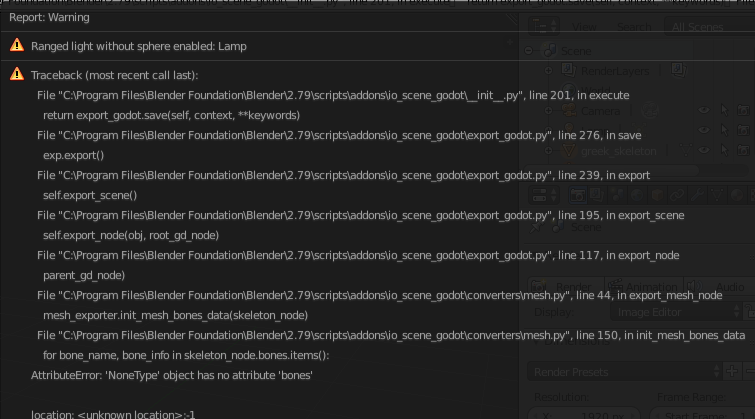
Task: Toggle renderability camera icon for Camera
Action: [743, 110]
